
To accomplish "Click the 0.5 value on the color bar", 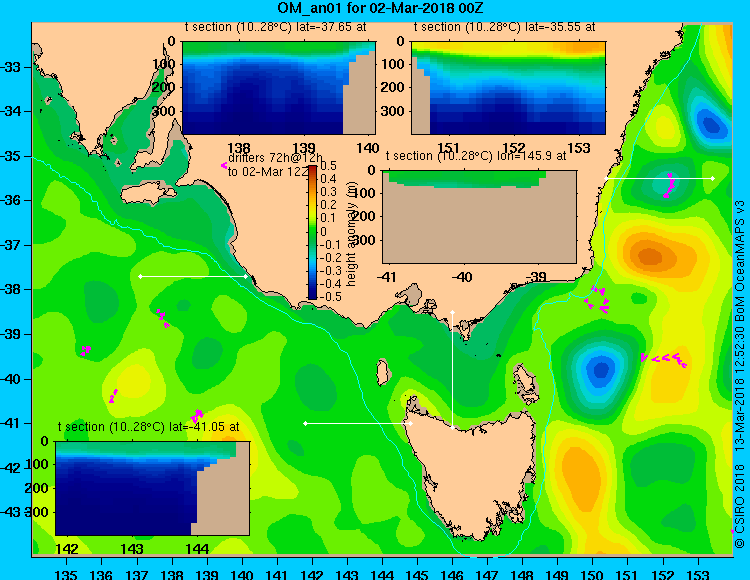I will pos(328,166).
